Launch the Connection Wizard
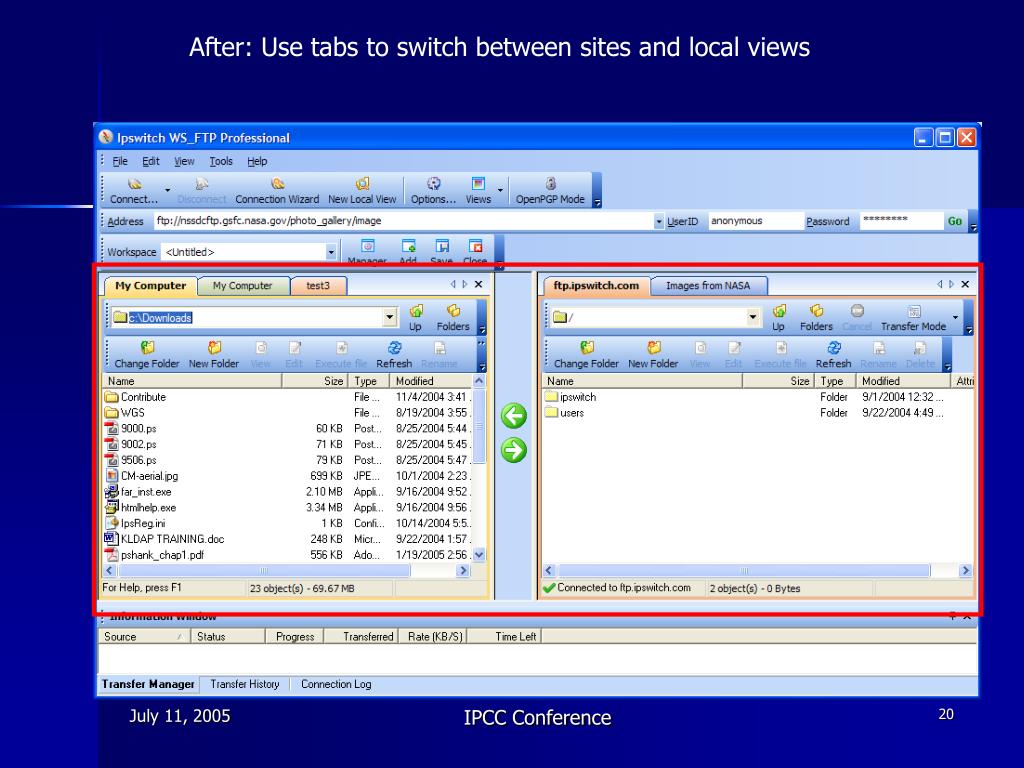 click(277, 191)
